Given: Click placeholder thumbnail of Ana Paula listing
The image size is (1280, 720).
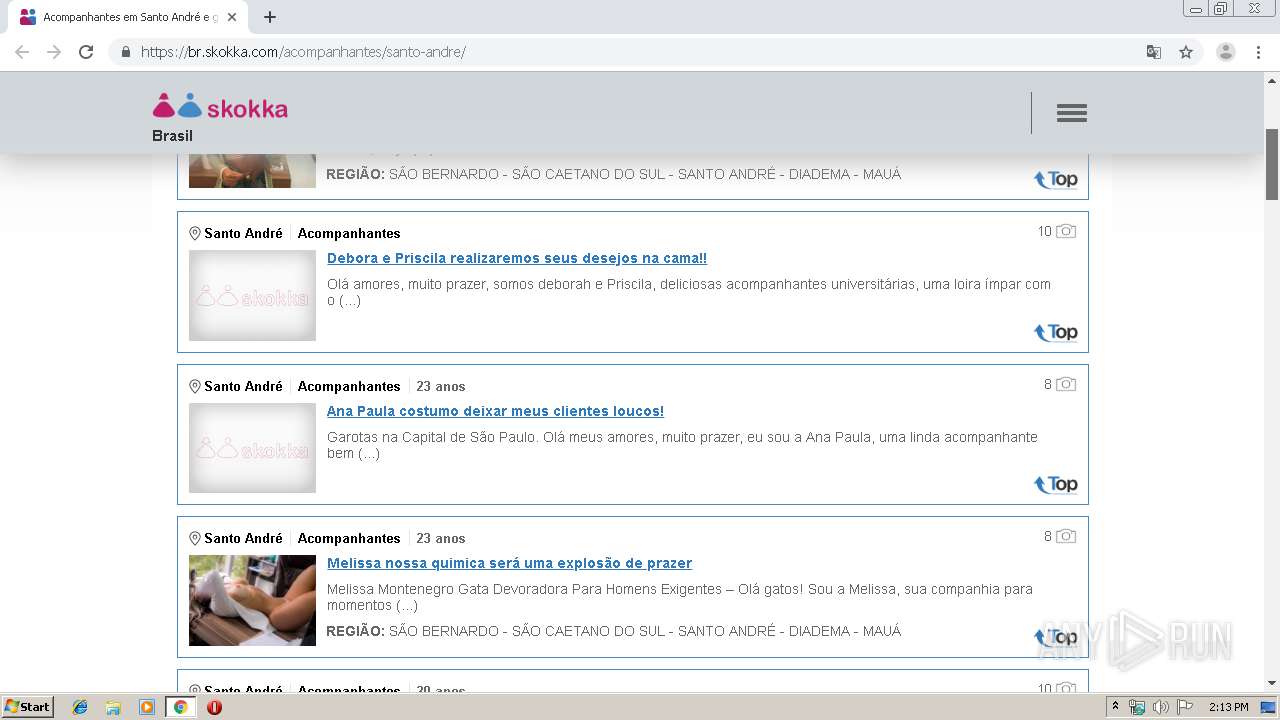Looking at the screenshot, I should coord(252,448).
